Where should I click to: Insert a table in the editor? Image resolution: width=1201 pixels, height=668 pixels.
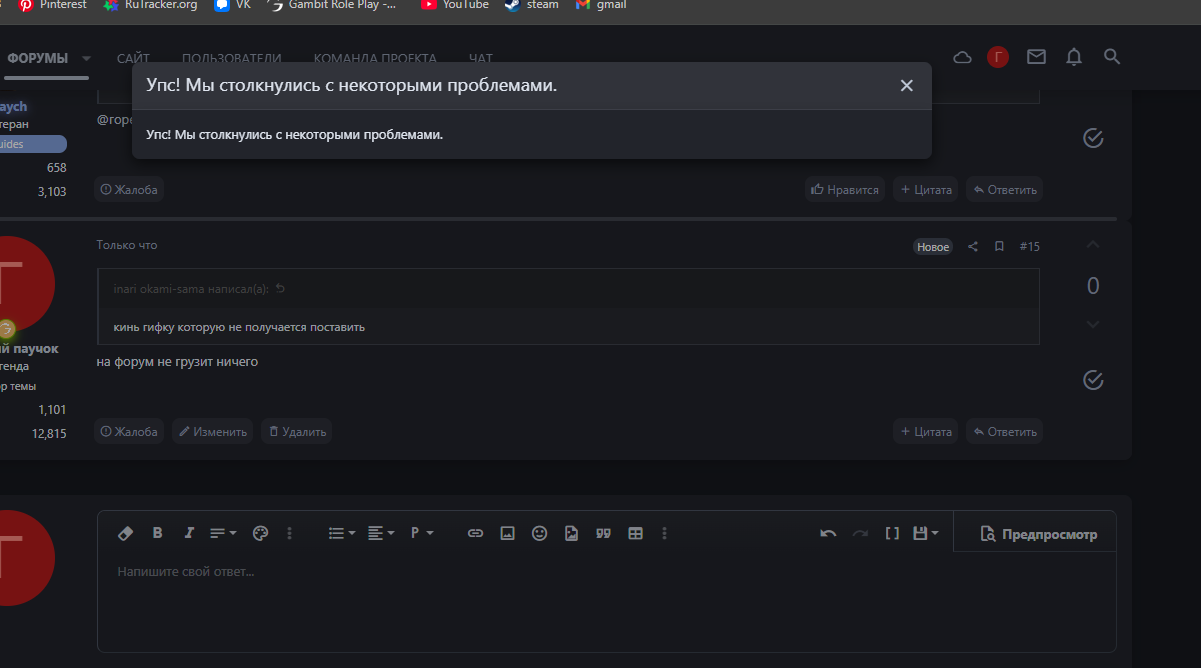click(x=635, y=533)
